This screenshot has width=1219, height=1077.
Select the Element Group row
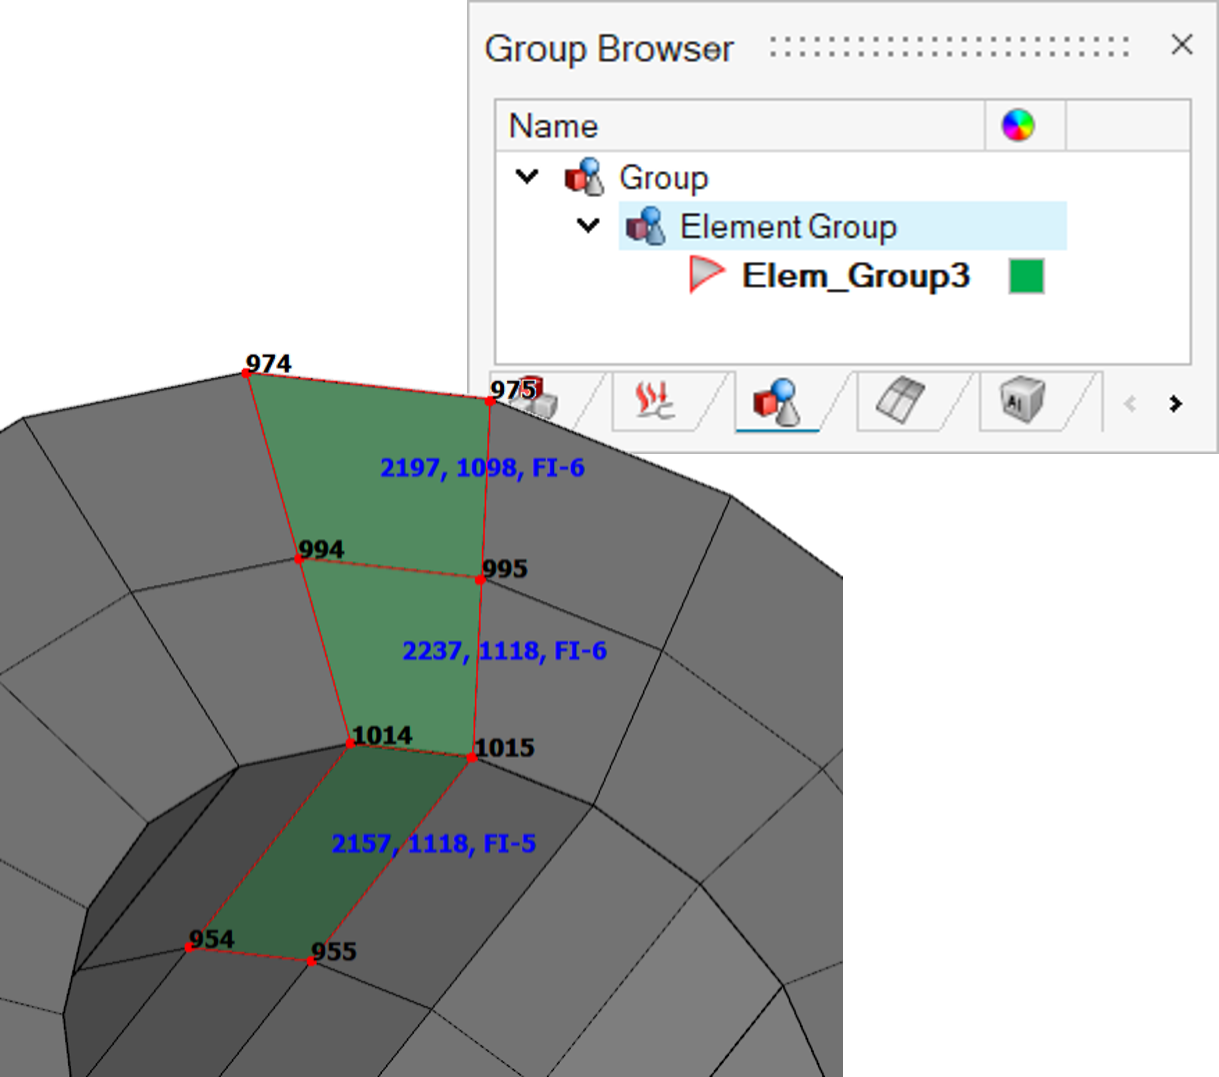click(x=843, y=226)
